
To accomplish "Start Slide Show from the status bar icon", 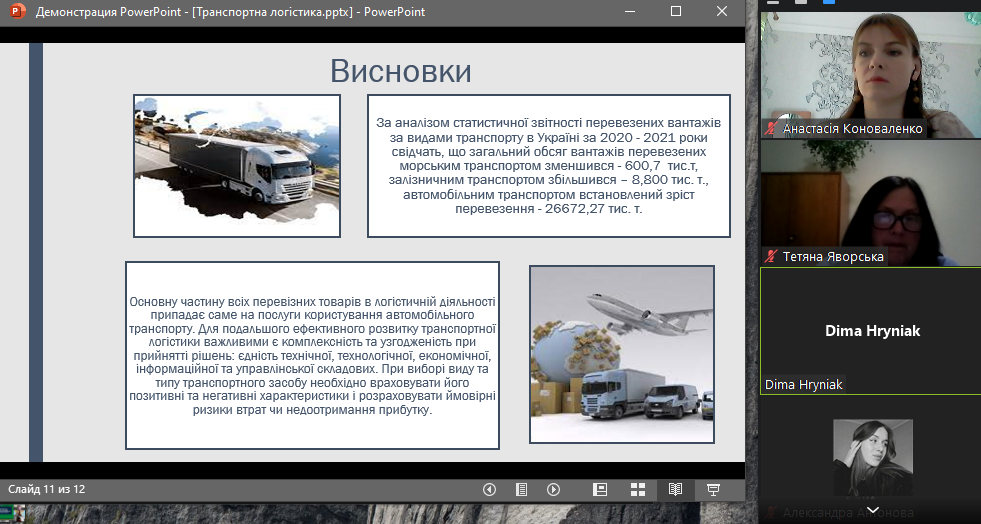I will point(713,489).
